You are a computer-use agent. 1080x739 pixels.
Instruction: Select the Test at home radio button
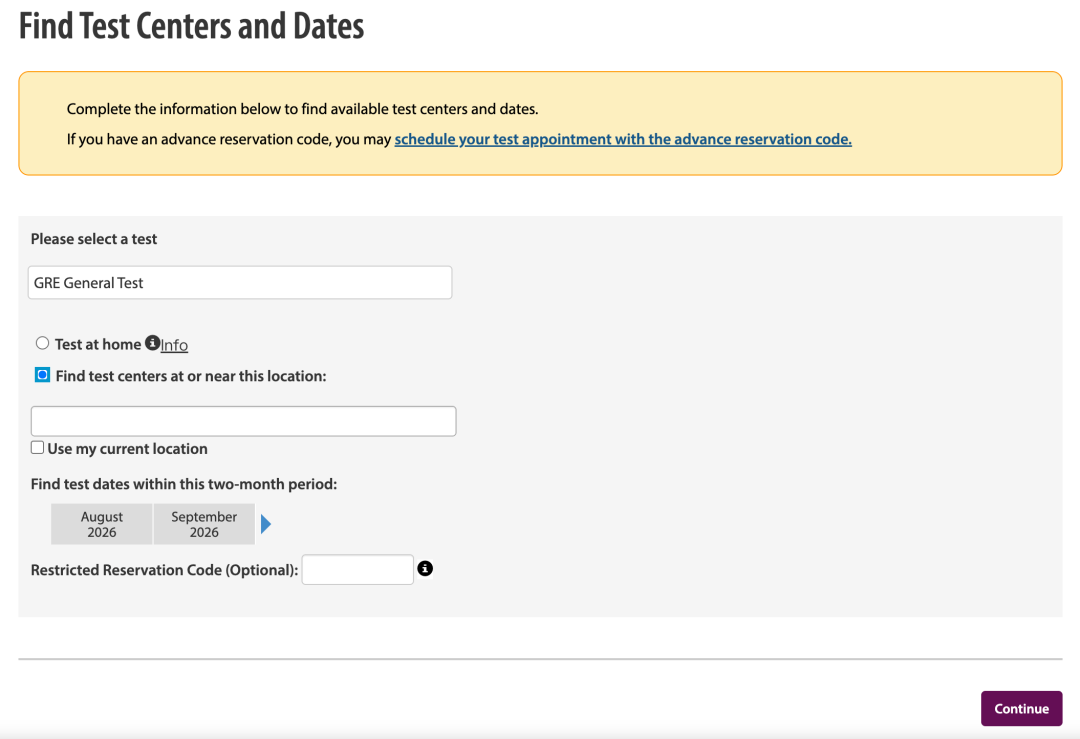pyautogui.click(x=43, y=343)
